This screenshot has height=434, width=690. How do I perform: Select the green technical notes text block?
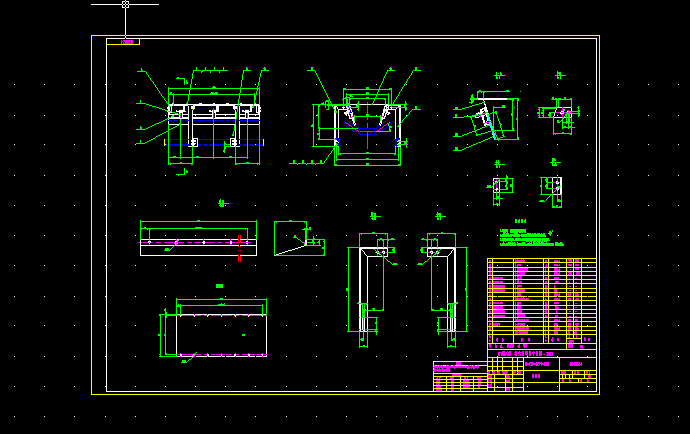532,238
